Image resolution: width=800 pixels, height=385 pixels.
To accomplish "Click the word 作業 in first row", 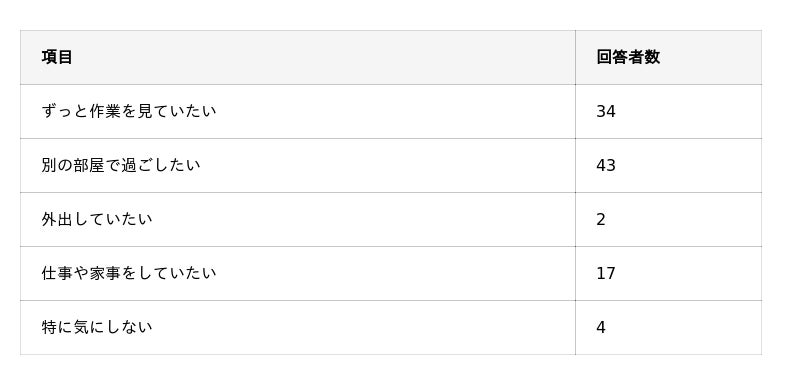I will 105,111.
